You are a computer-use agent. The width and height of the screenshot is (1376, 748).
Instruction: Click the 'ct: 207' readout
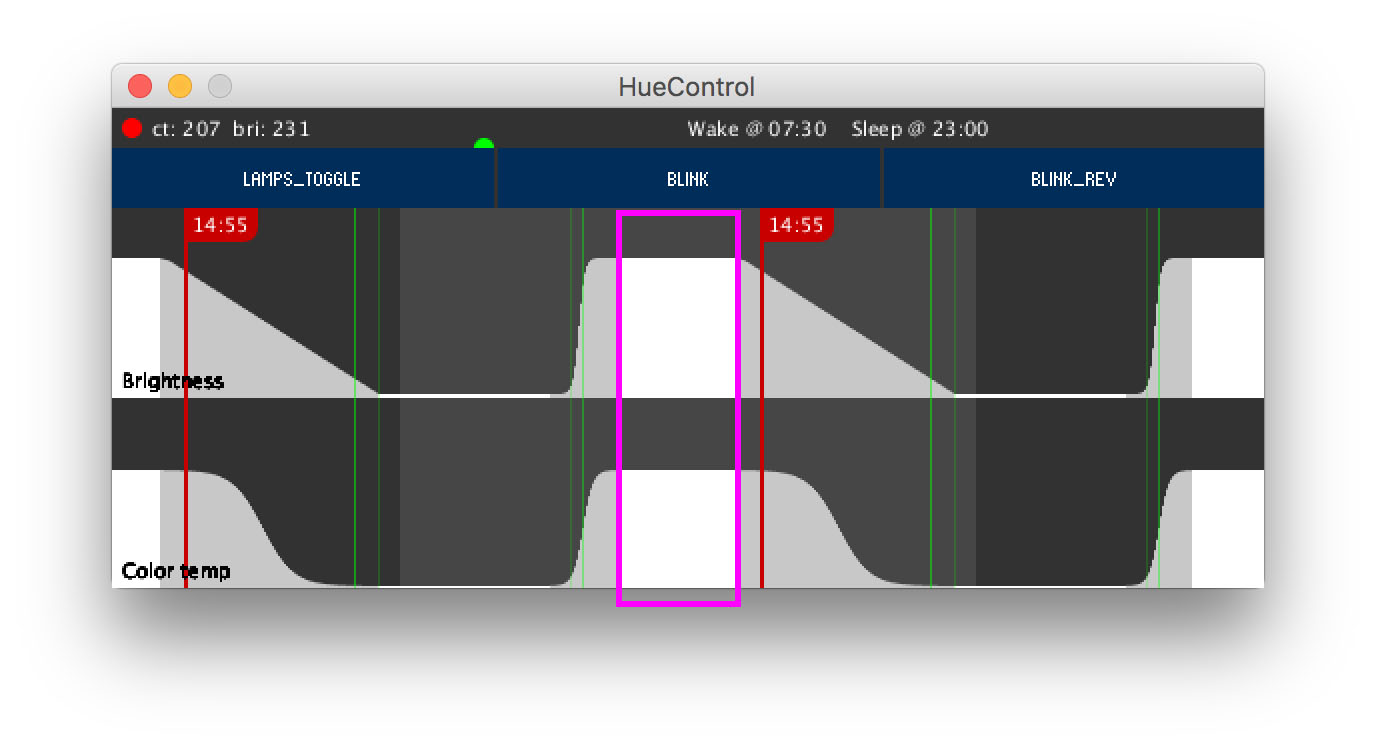(186, 129)
